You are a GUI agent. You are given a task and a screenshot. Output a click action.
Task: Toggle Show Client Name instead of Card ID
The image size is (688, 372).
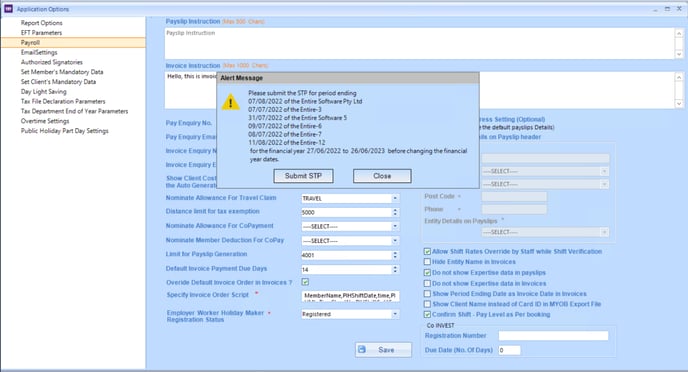point(427,304)
